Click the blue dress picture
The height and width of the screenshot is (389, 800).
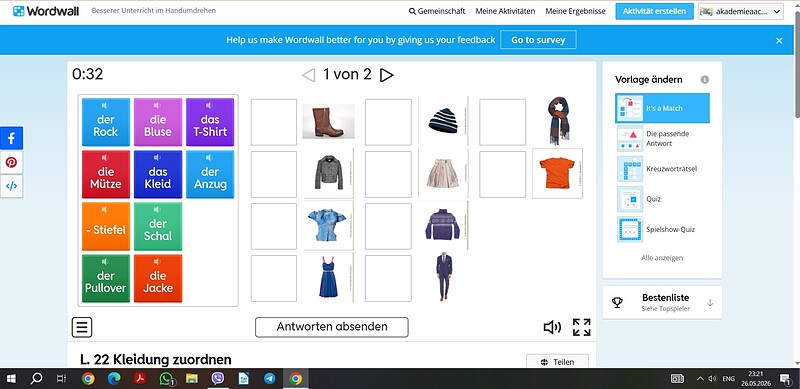pos(329,277)
